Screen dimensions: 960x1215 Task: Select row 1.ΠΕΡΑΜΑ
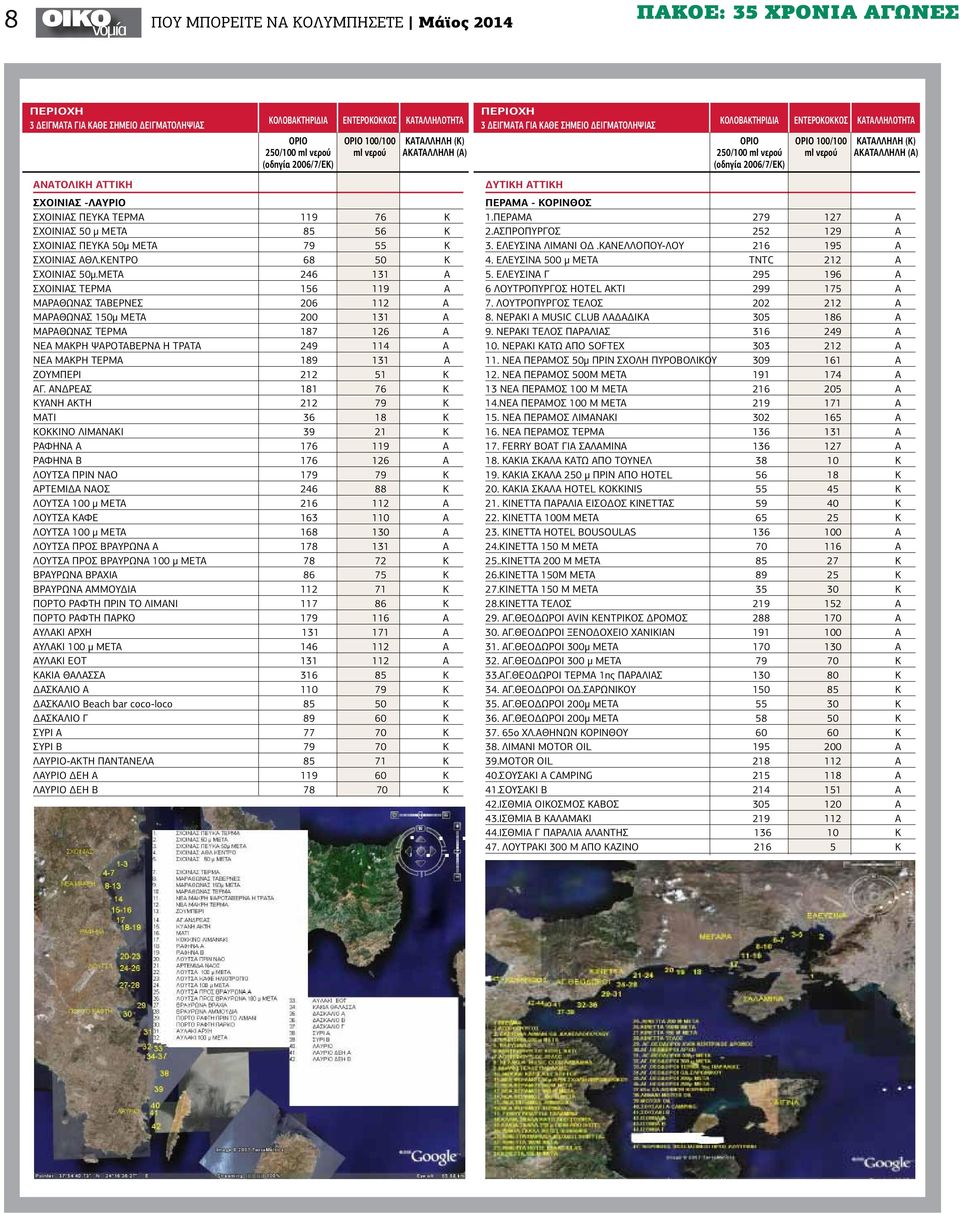click(x=698, y=217)
